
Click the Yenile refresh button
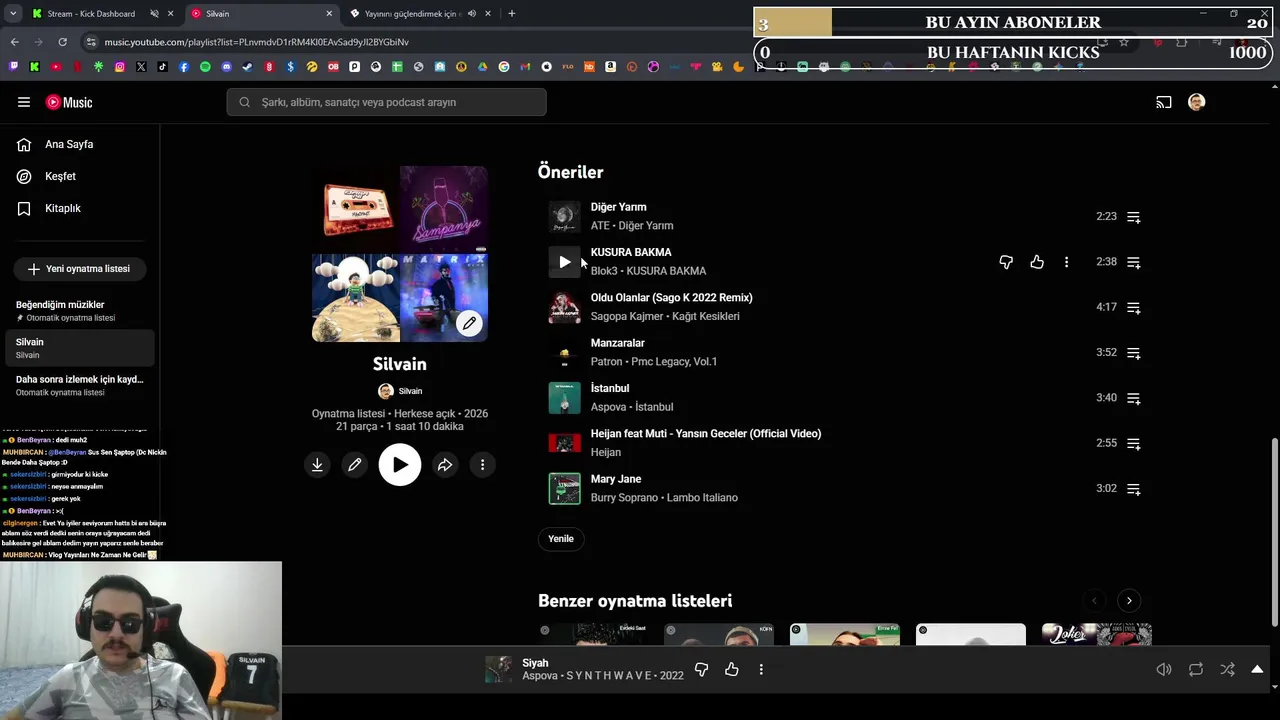coord(561,539)
